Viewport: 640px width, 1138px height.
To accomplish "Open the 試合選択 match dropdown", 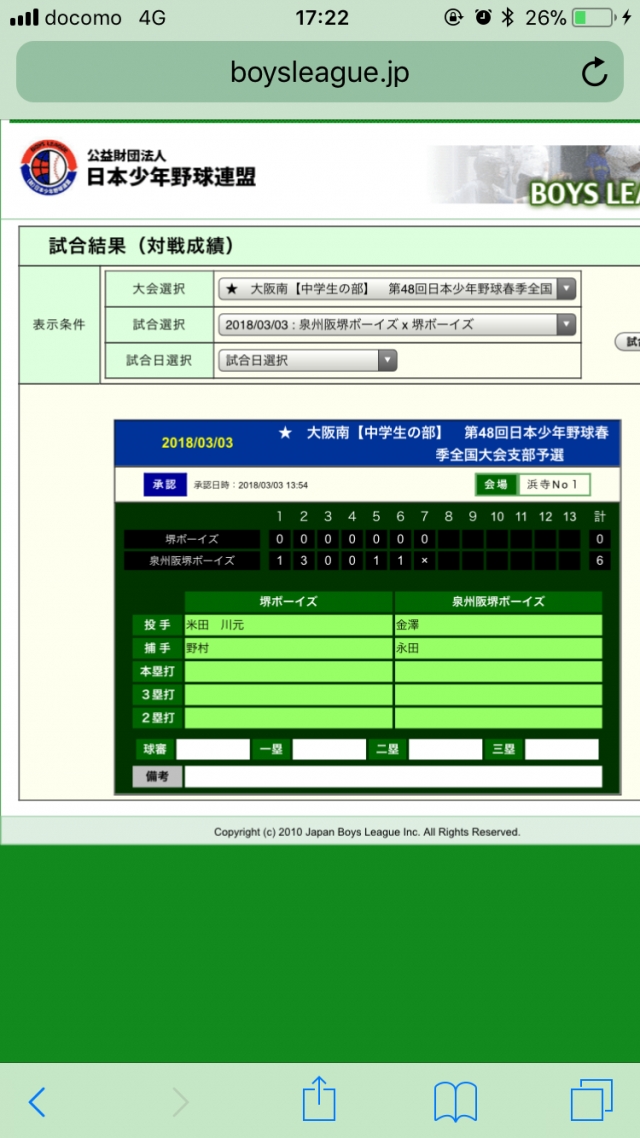I will pyautogui.click(x=397, y=325).
